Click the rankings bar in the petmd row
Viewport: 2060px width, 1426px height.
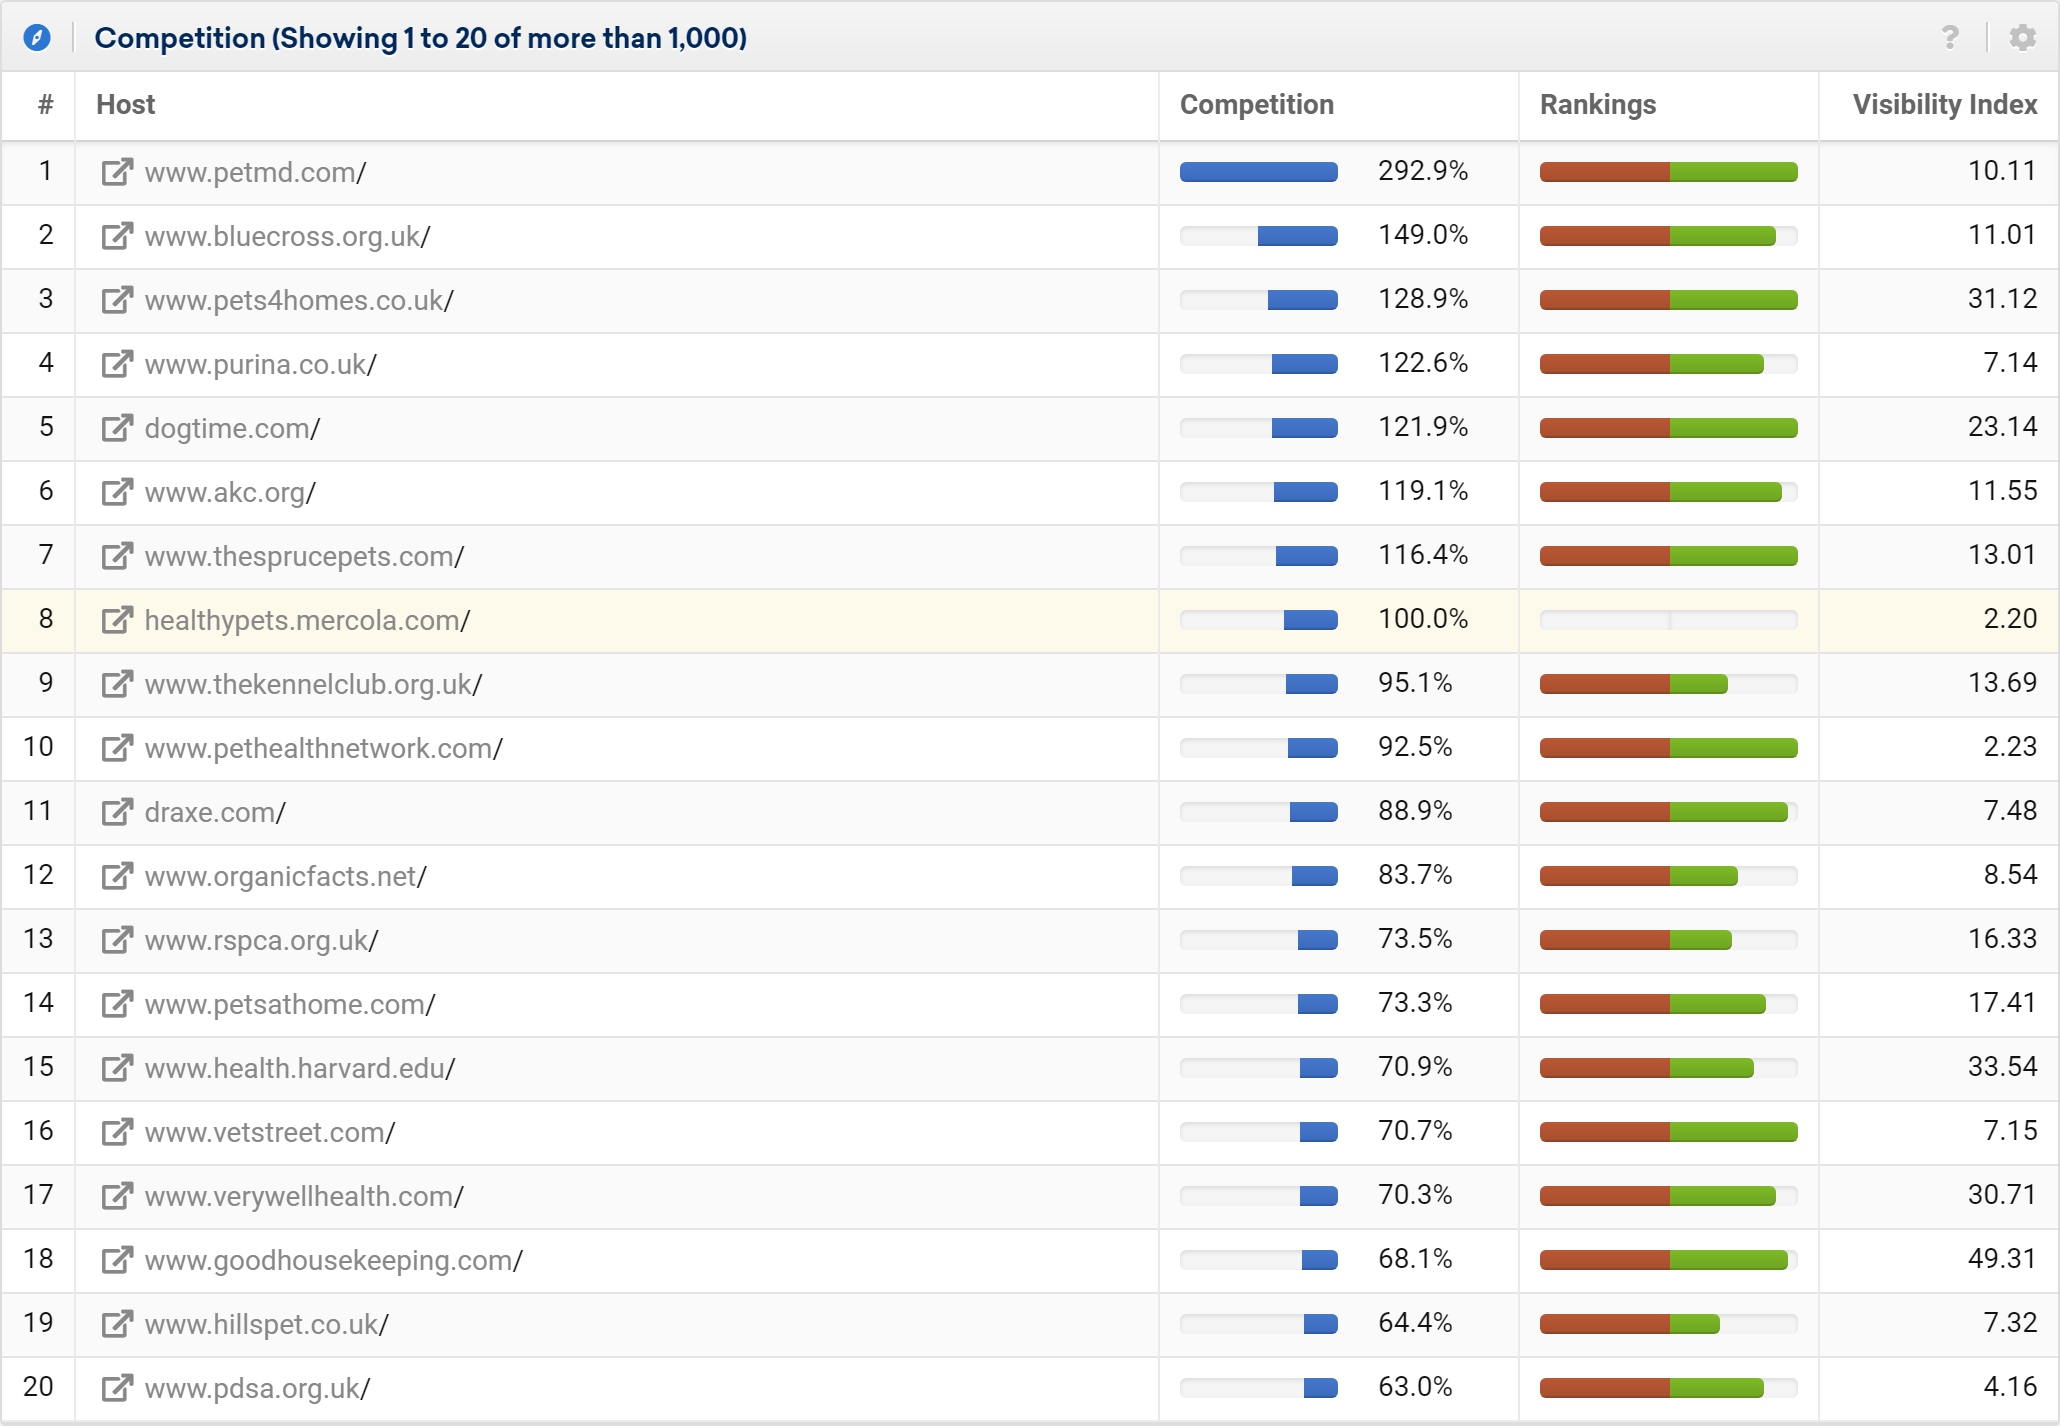click(1669, 172)
